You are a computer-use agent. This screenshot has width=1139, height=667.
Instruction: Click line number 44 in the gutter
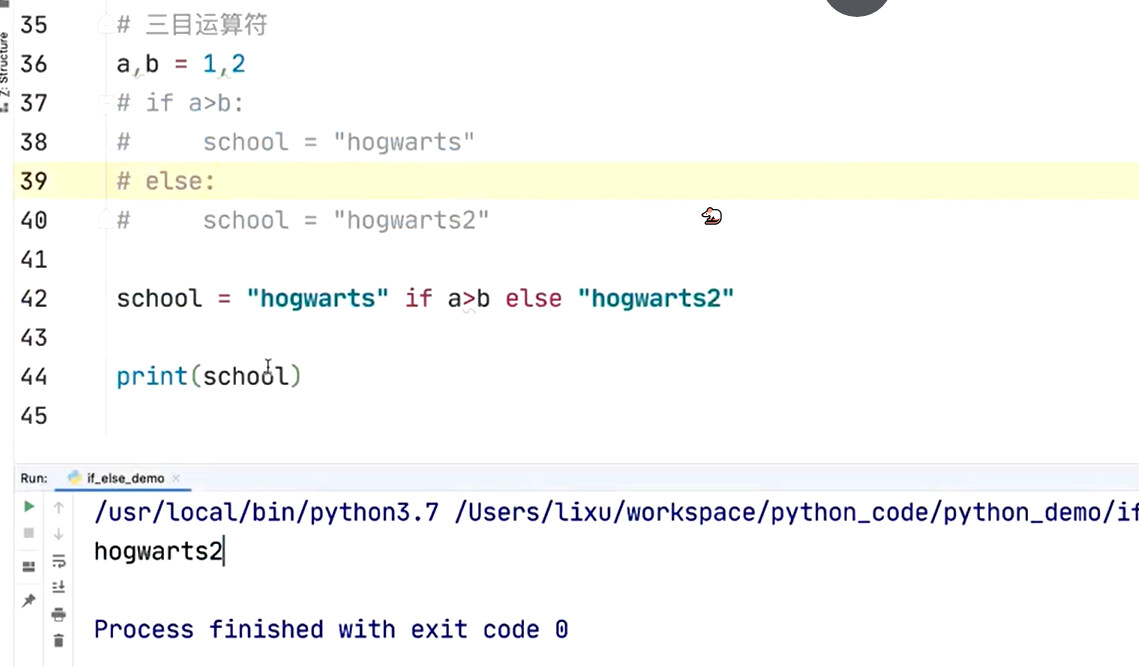pyautogui.click(x=34, y=376)
